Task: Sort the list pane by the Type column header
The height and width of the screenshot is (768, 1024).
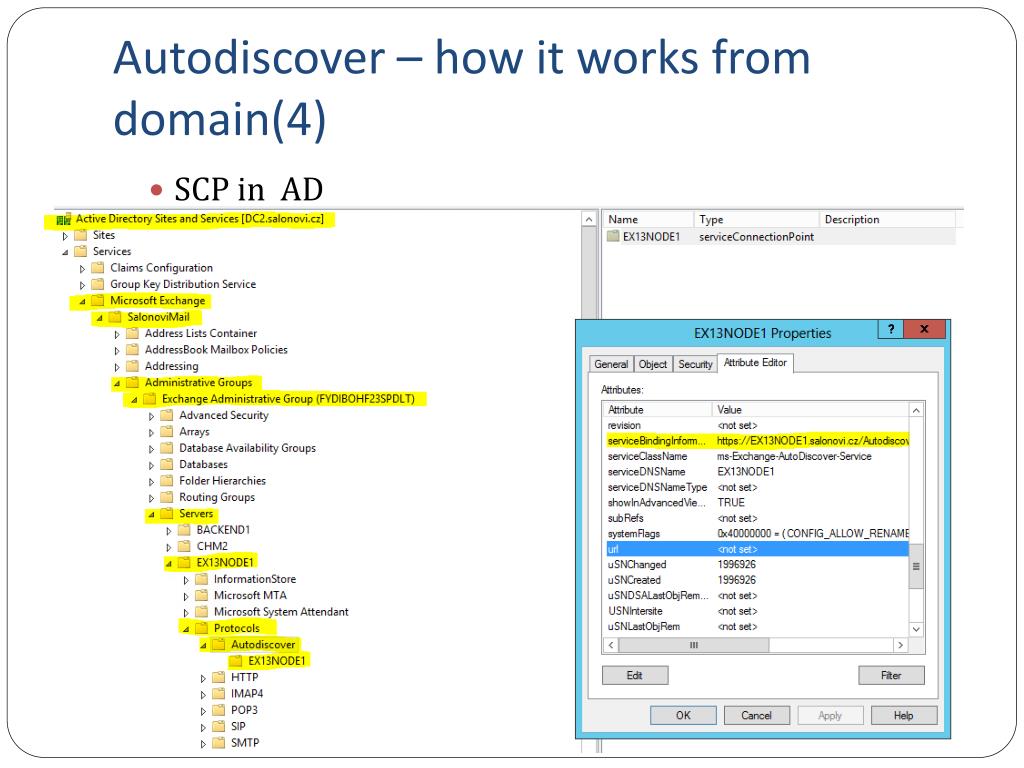Action: [x=756, y=219]
